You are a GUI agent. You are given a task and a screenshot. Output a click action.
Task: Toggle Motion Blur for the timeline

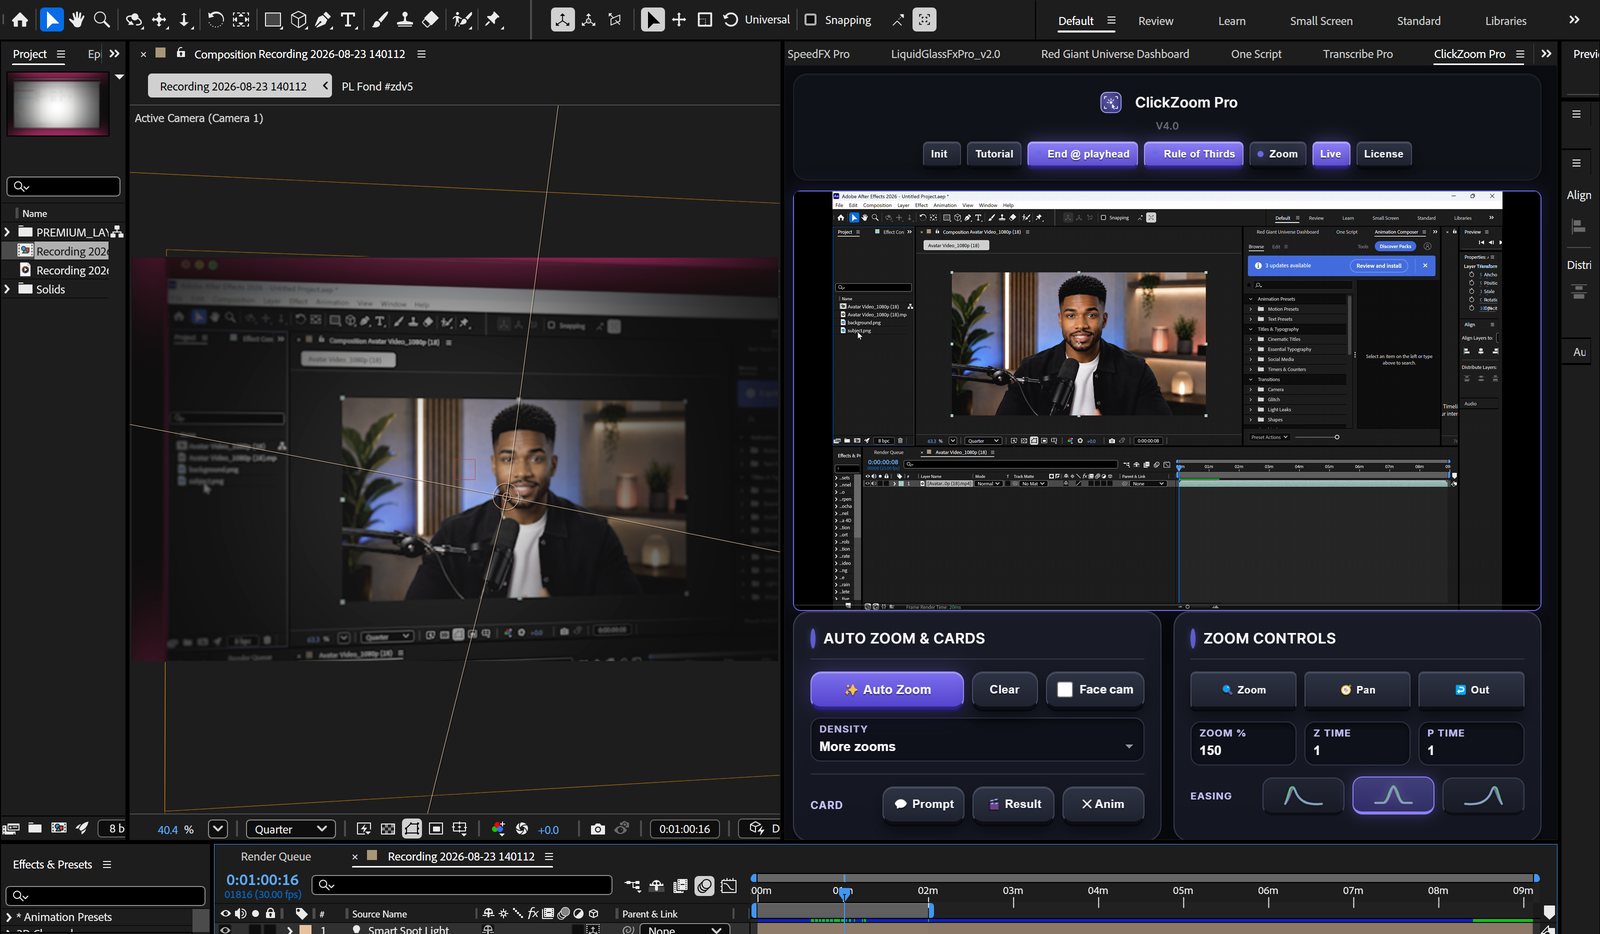click(x=704, y=885)
